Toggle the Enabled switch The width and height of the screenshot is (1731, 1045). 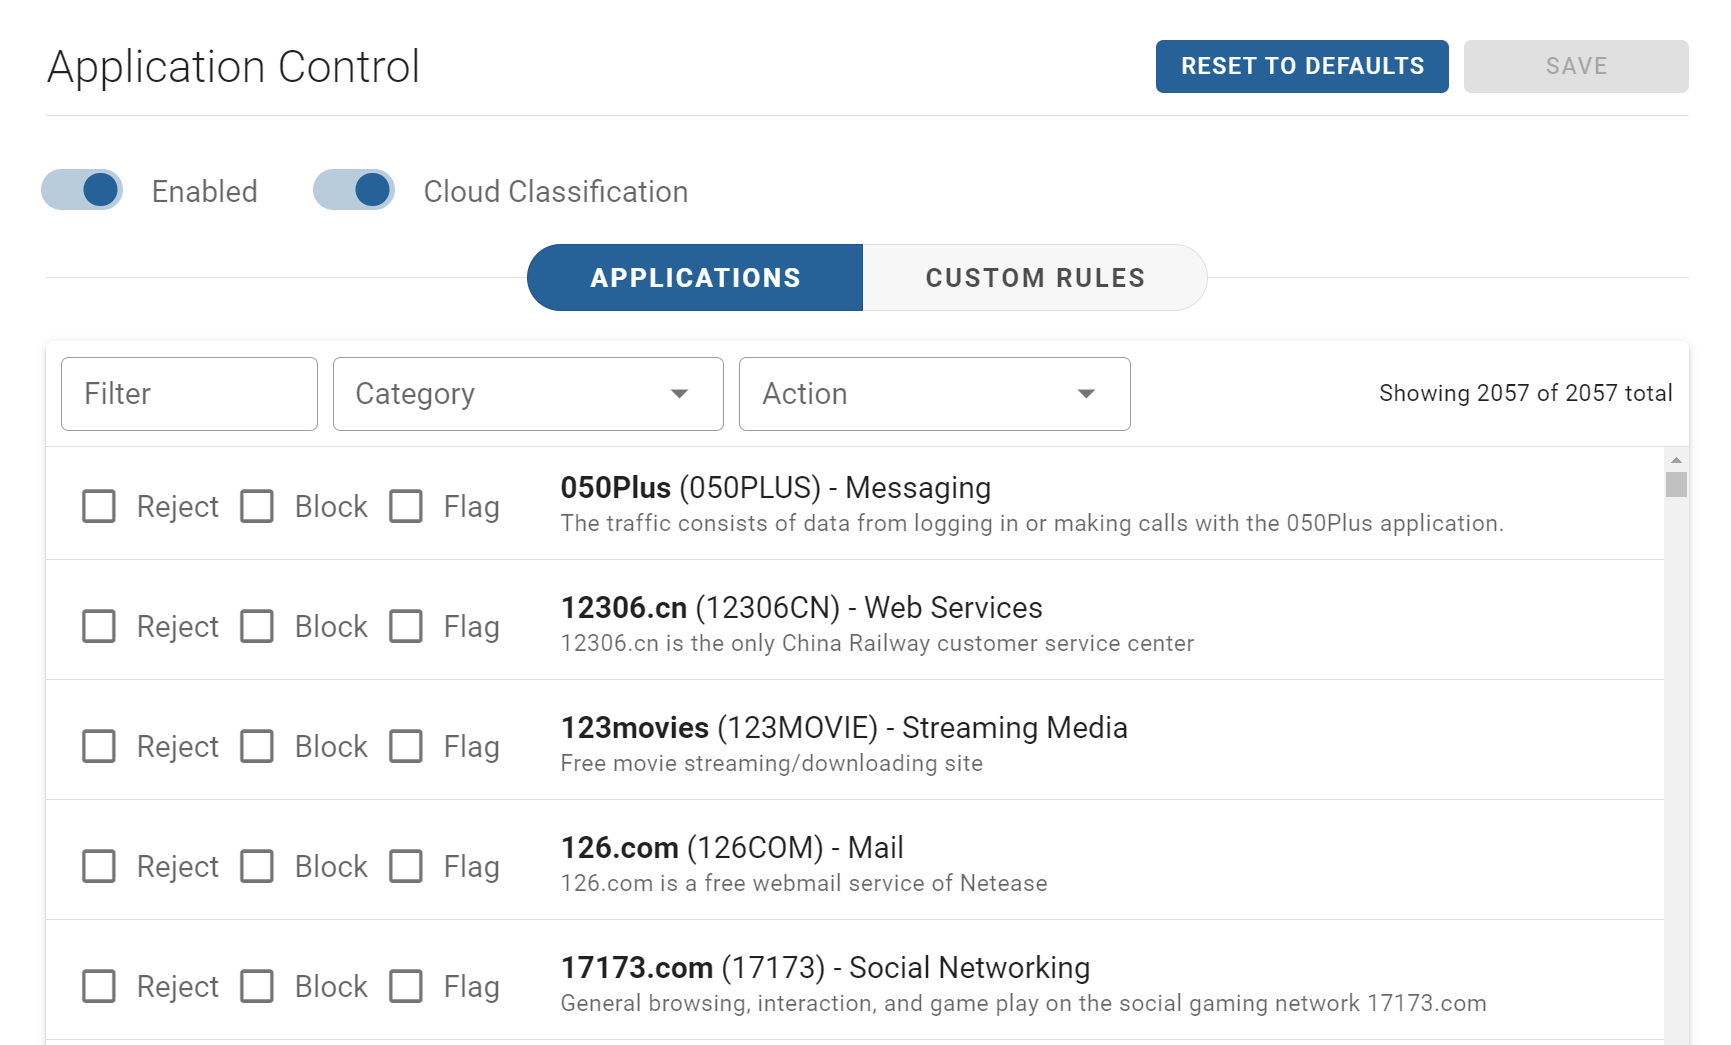[82, 190]
